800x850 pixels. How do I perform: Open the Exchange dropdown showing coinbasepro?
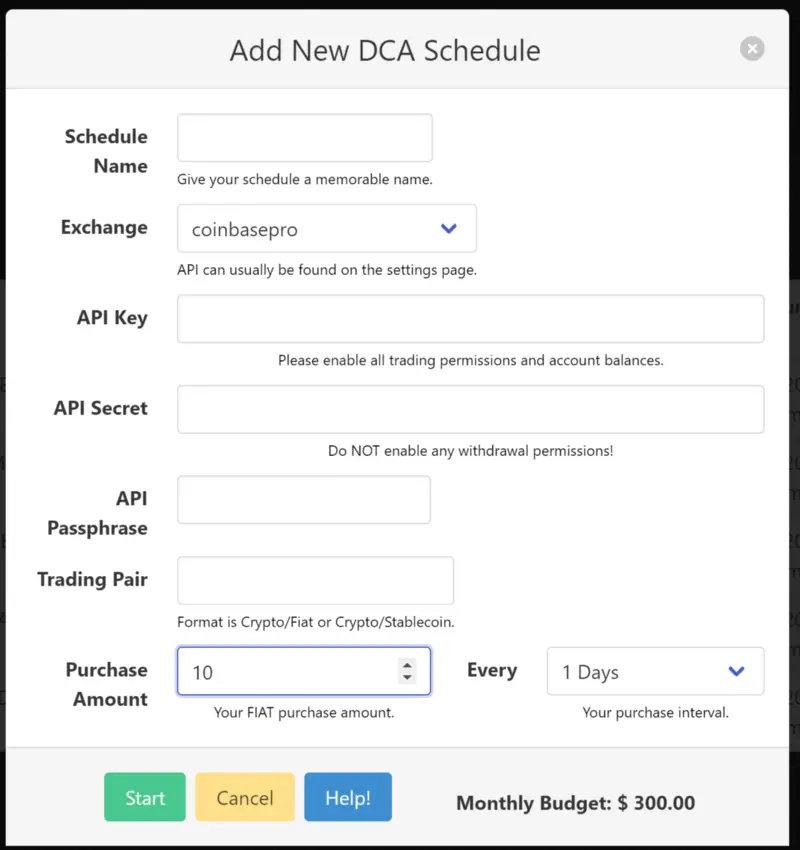[x=327, y=228]
